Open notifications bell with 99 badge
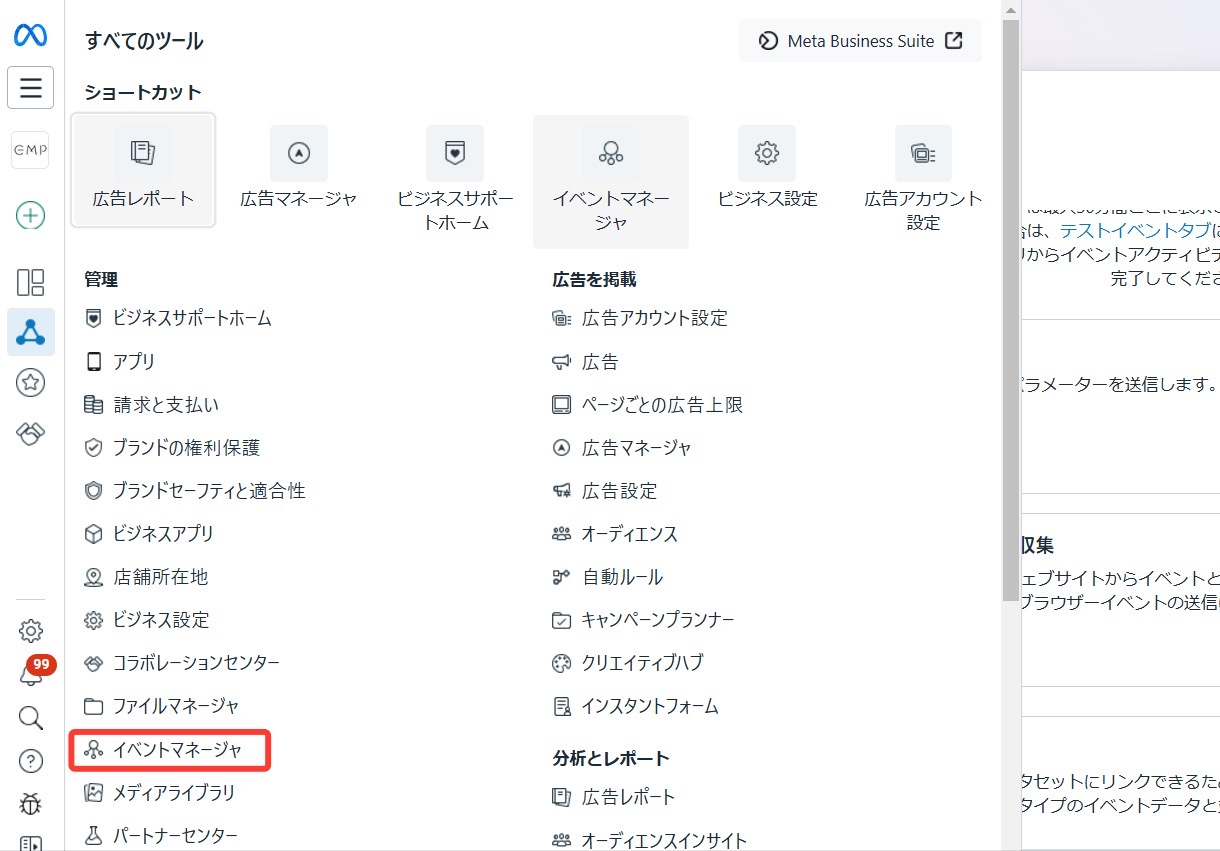1220x851 pixels. point(31,674)
